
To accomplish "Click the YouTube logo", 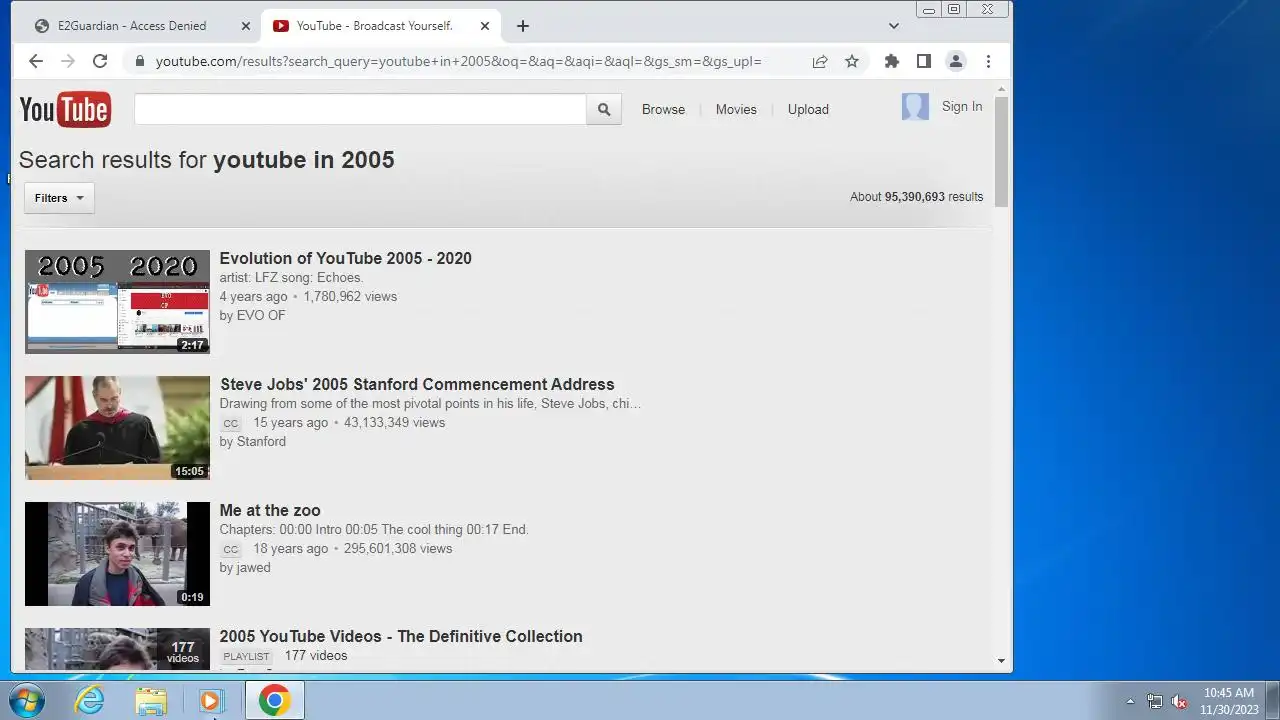I will (x=65, y=109).
